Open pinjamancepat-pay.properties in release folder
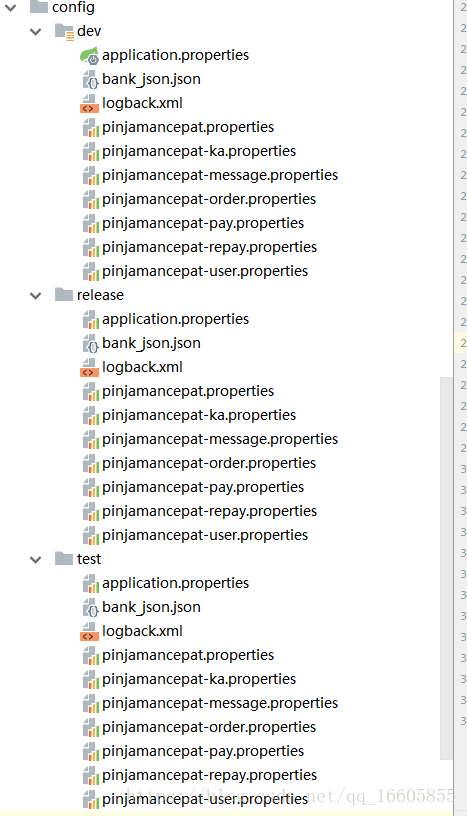This screenshot has height=816, width=467. (203, 487)
